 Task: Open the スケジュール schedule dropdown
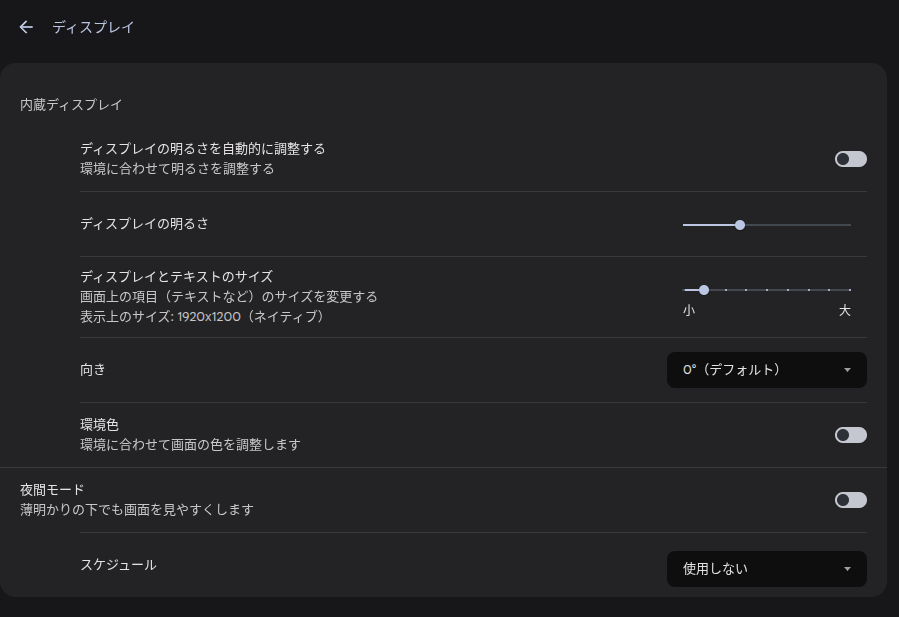point(766,569)
